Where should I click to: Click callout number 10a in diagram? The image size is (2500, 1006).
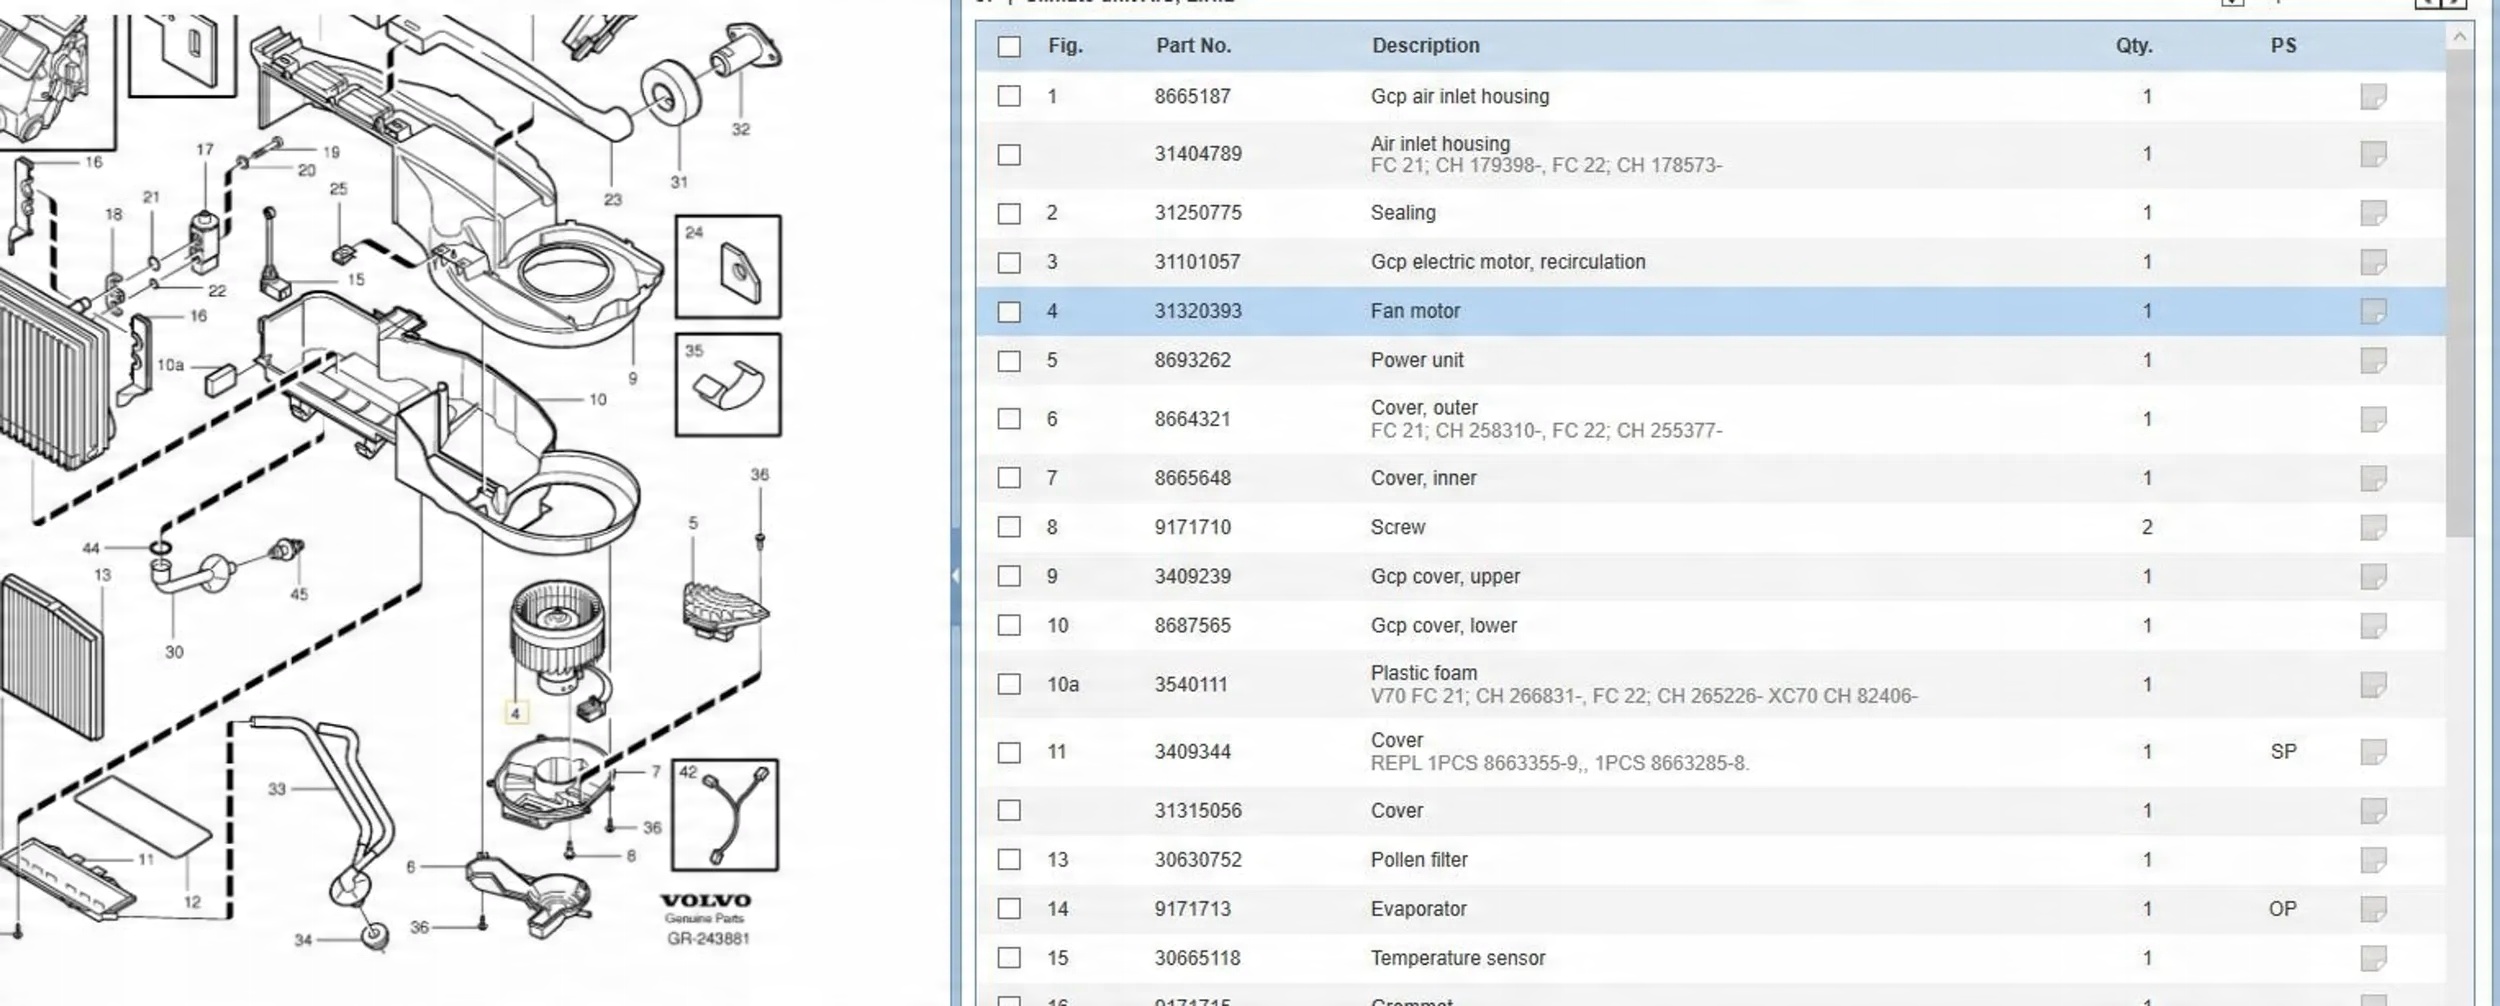pyautogui.click(x=170, y=365)
